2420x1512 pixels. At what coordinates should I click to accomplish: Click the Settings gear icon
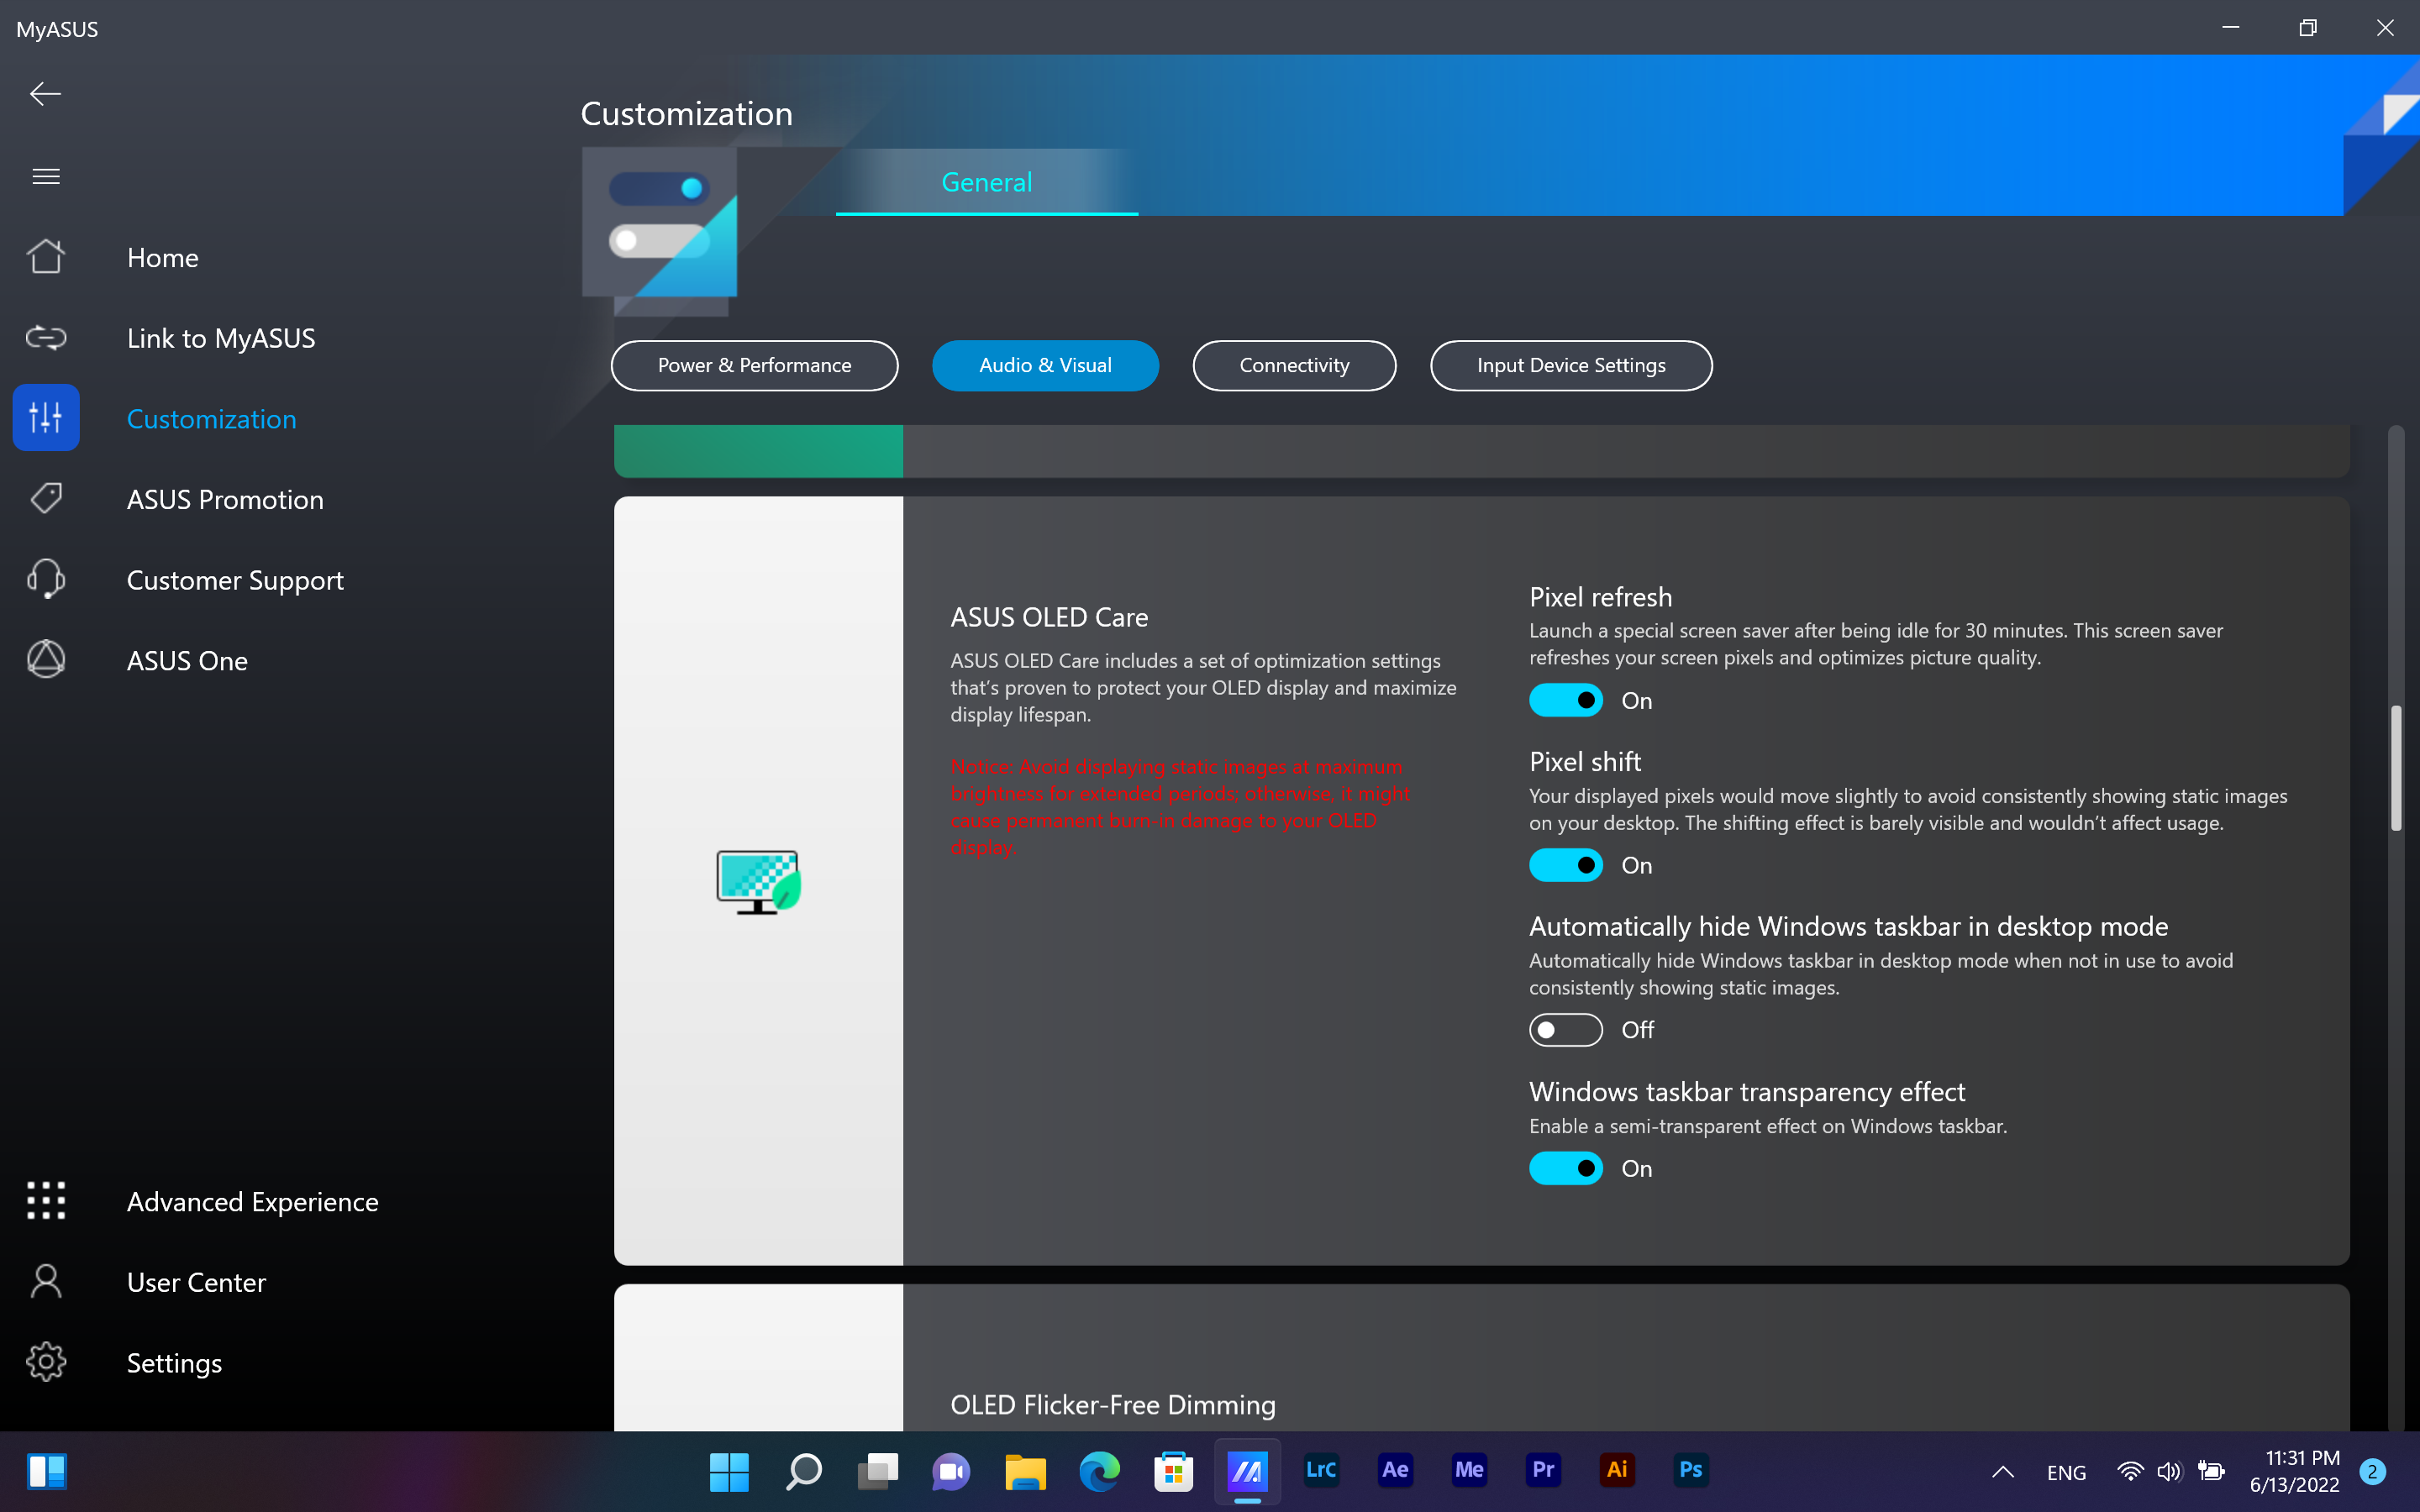coord(46,1362)
